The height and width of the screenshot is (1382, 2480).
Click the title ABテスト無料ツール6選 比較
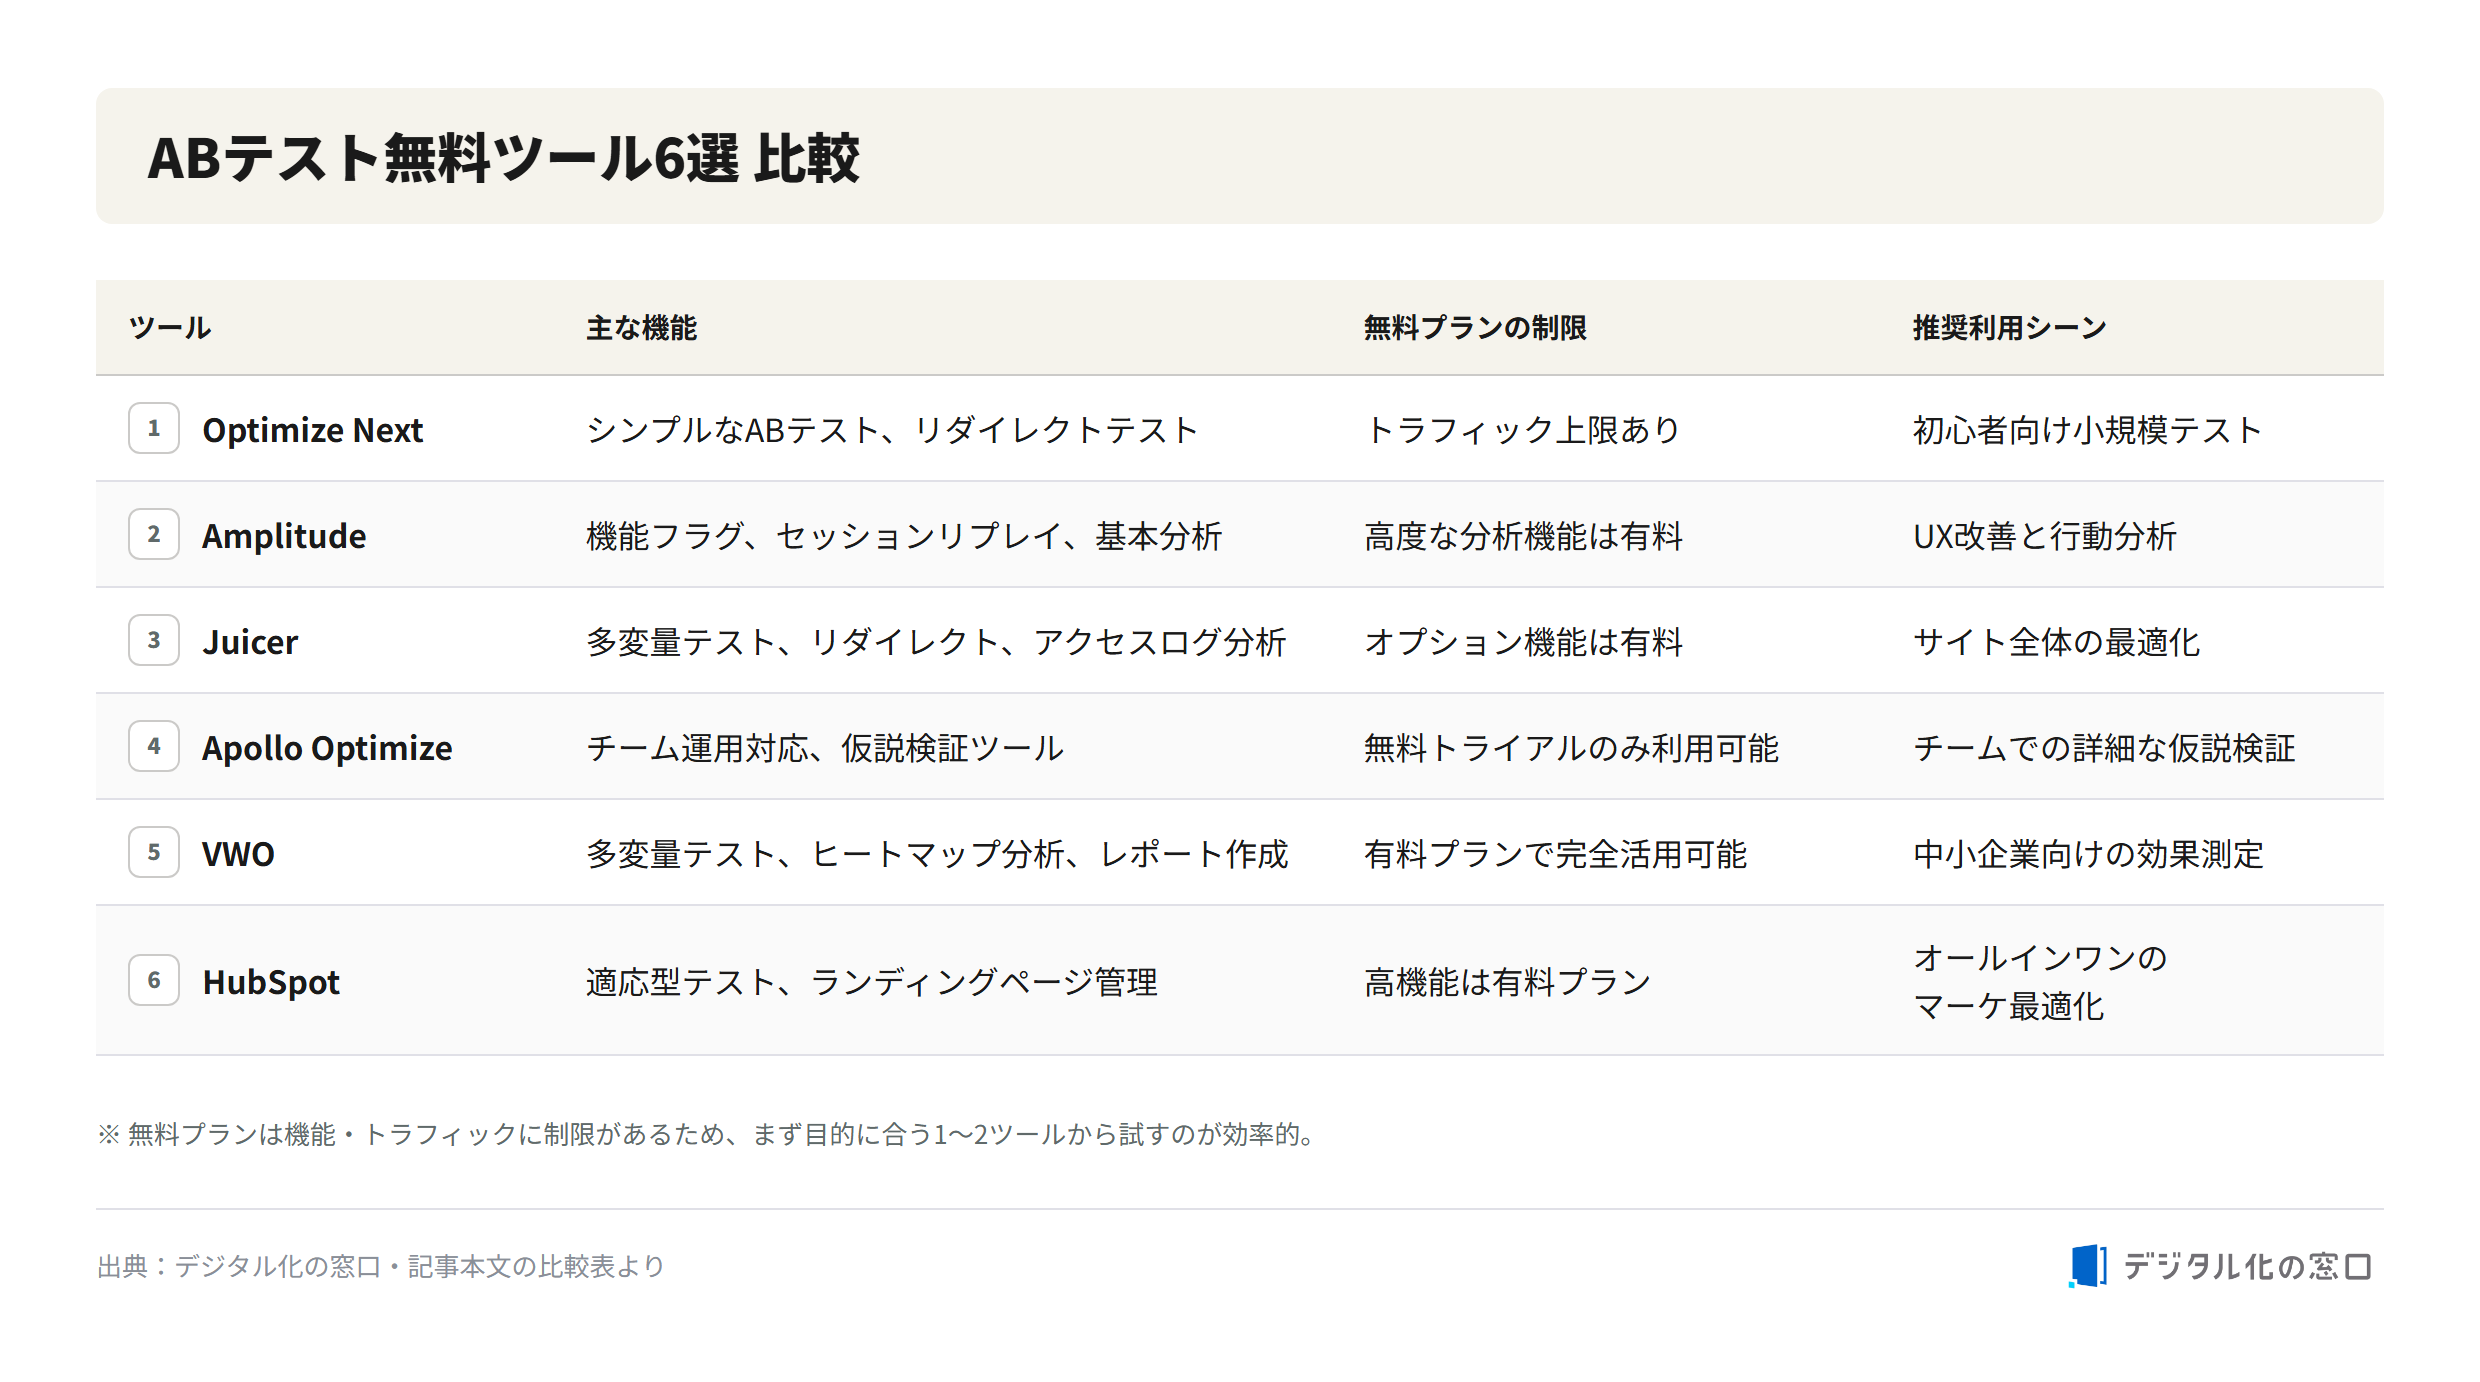tap(503, 158)
